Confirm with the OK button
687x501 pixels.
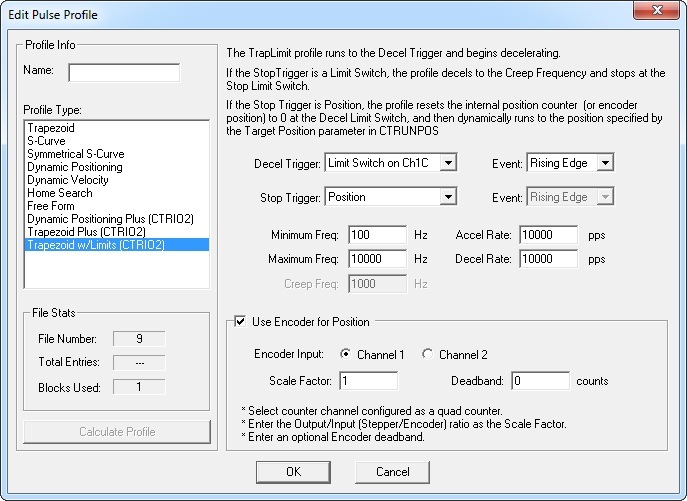tap(293, 472)
